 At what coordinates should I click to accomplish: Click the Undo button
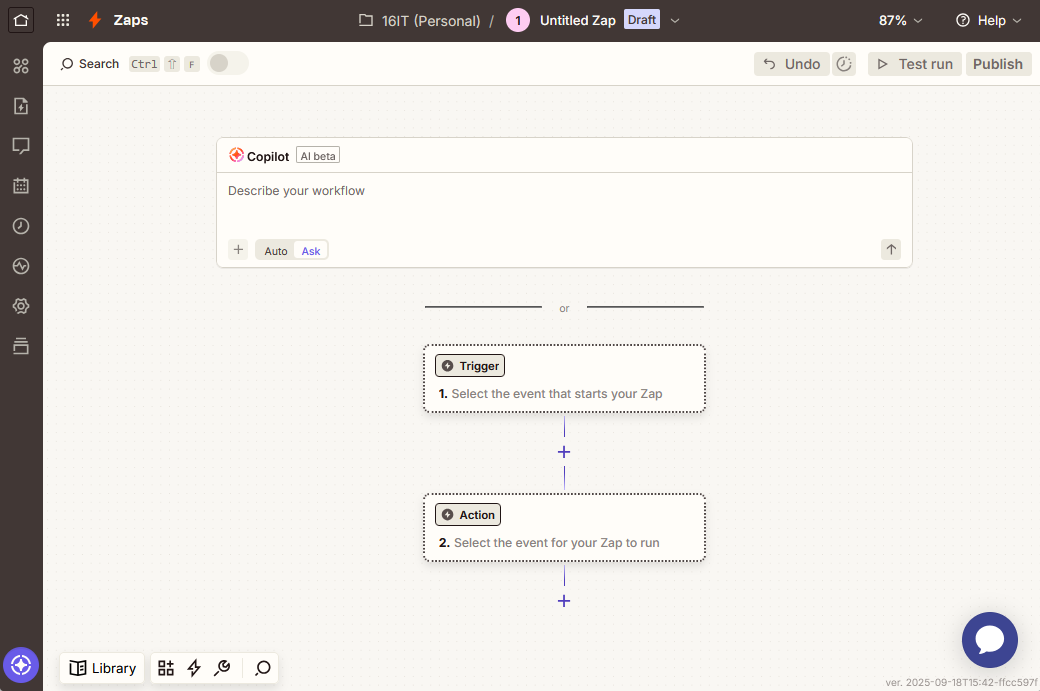[791, 64]
